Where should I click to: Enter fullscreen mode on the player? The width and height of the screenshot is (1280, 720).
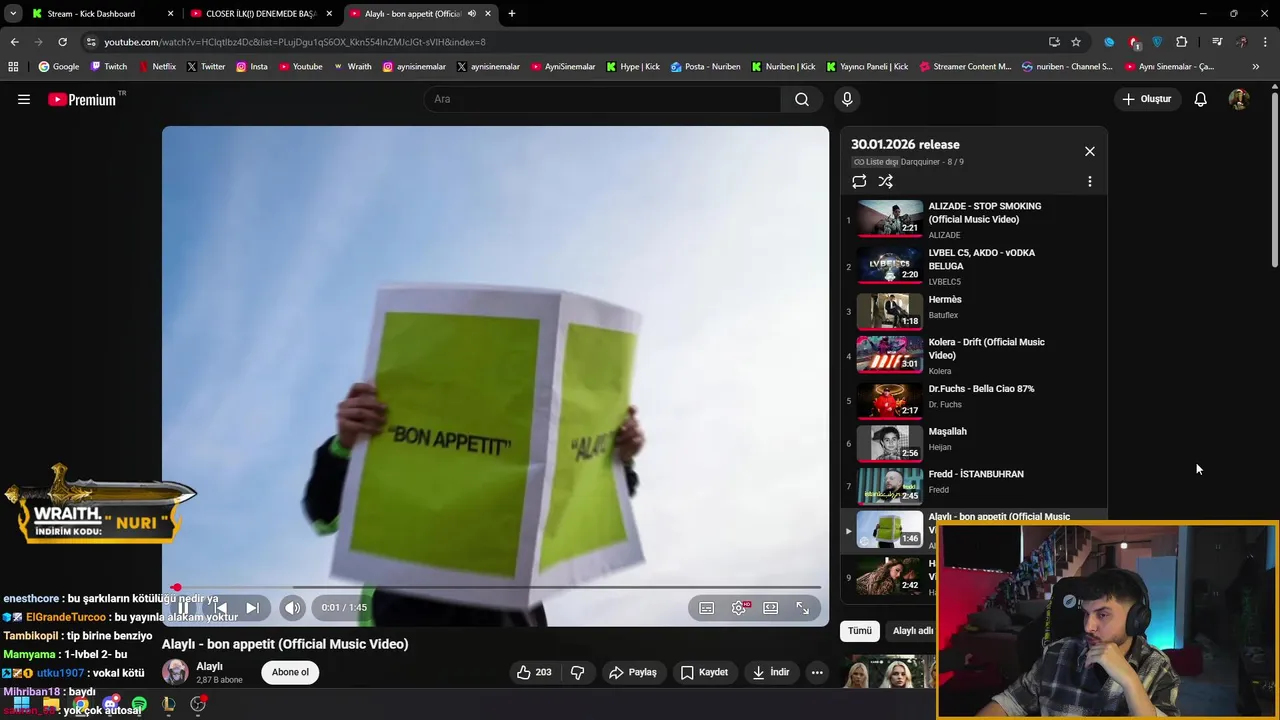coord(803,607)
